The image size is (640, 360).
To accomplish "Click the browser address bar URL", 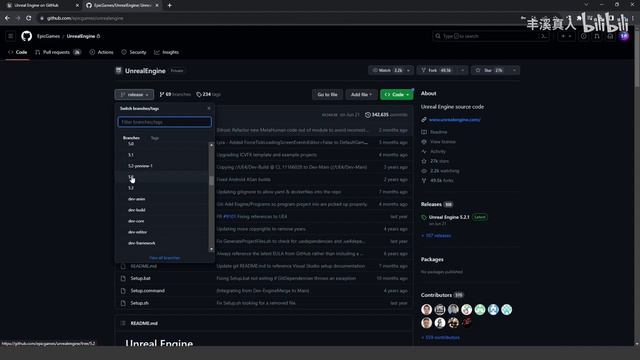I will click(85, 18).
